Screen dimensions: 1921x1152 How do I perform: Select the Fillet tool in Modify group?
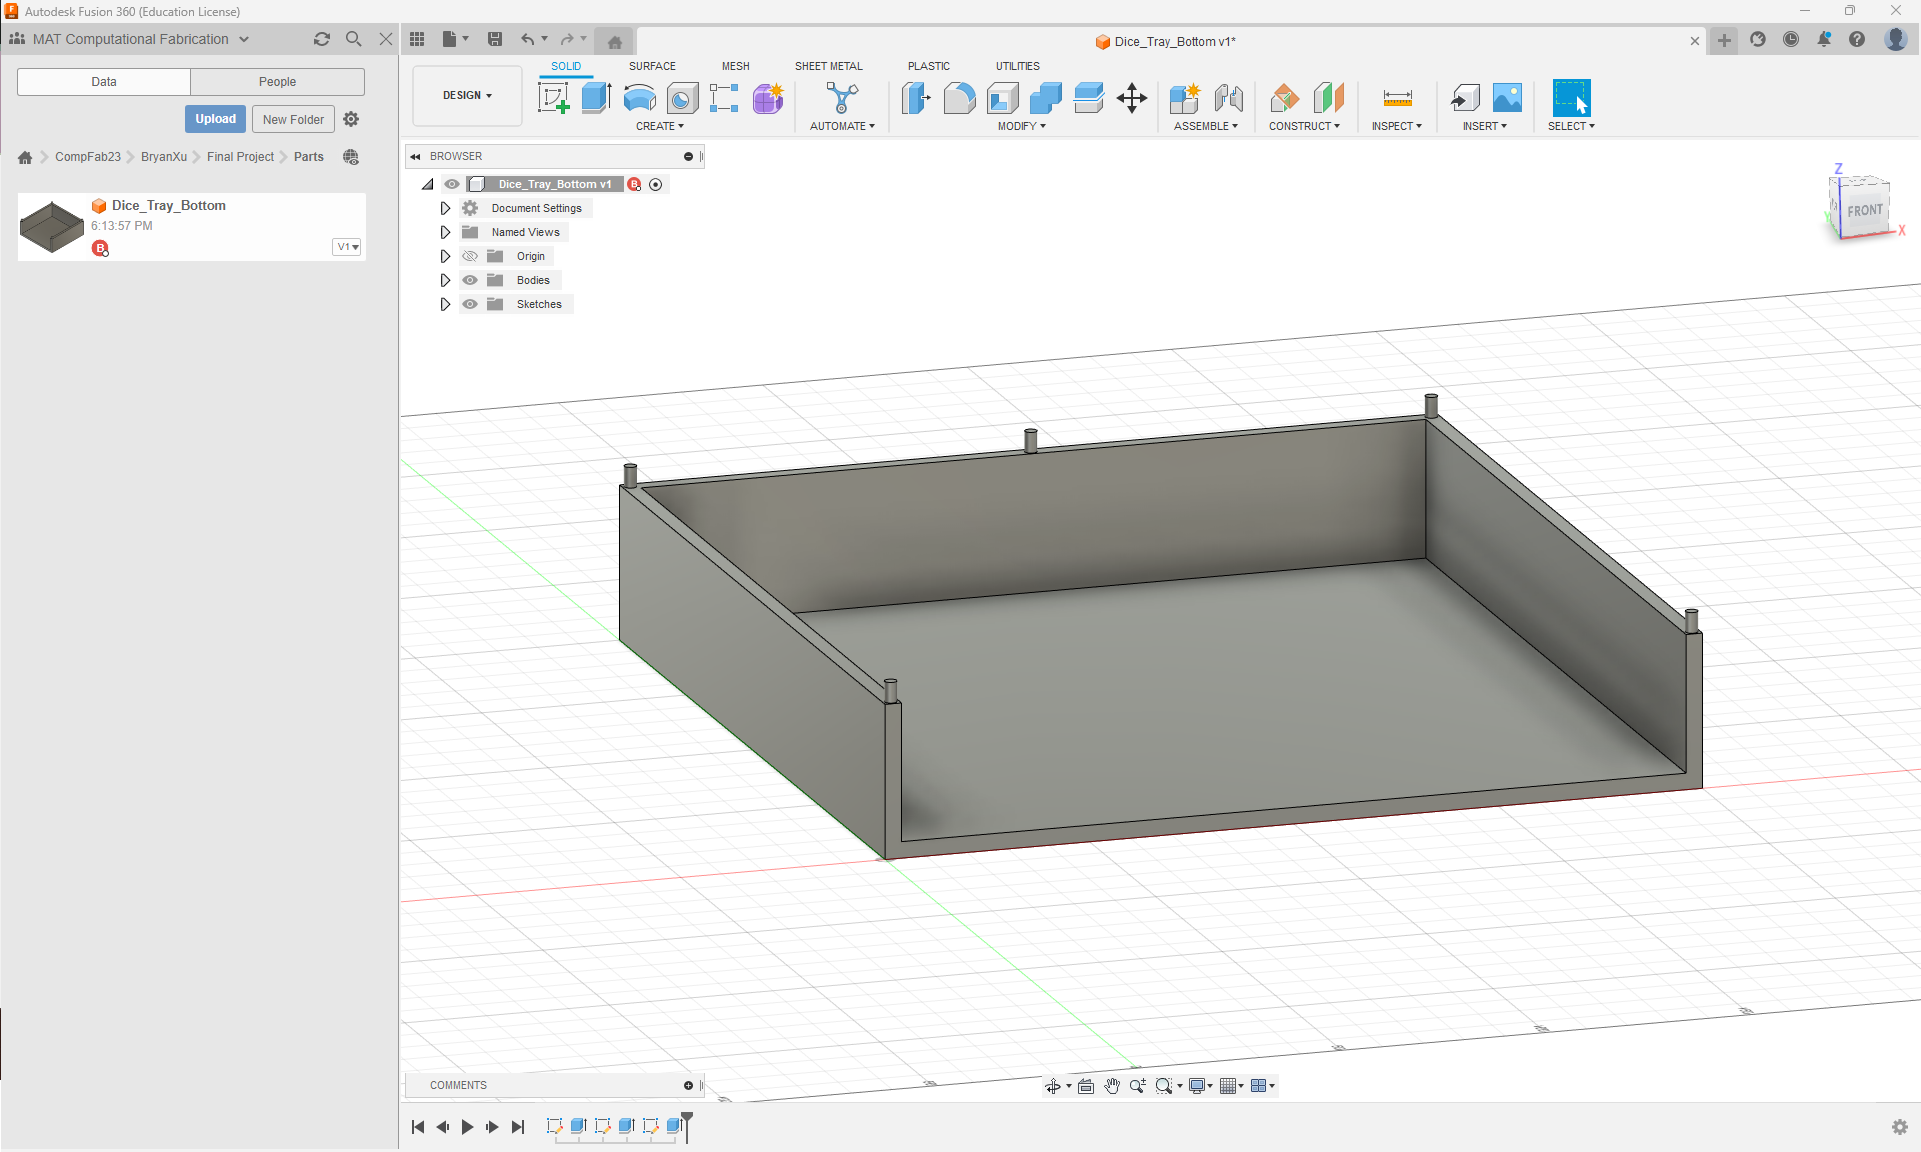pyautogui.click(x=959, y=98)
